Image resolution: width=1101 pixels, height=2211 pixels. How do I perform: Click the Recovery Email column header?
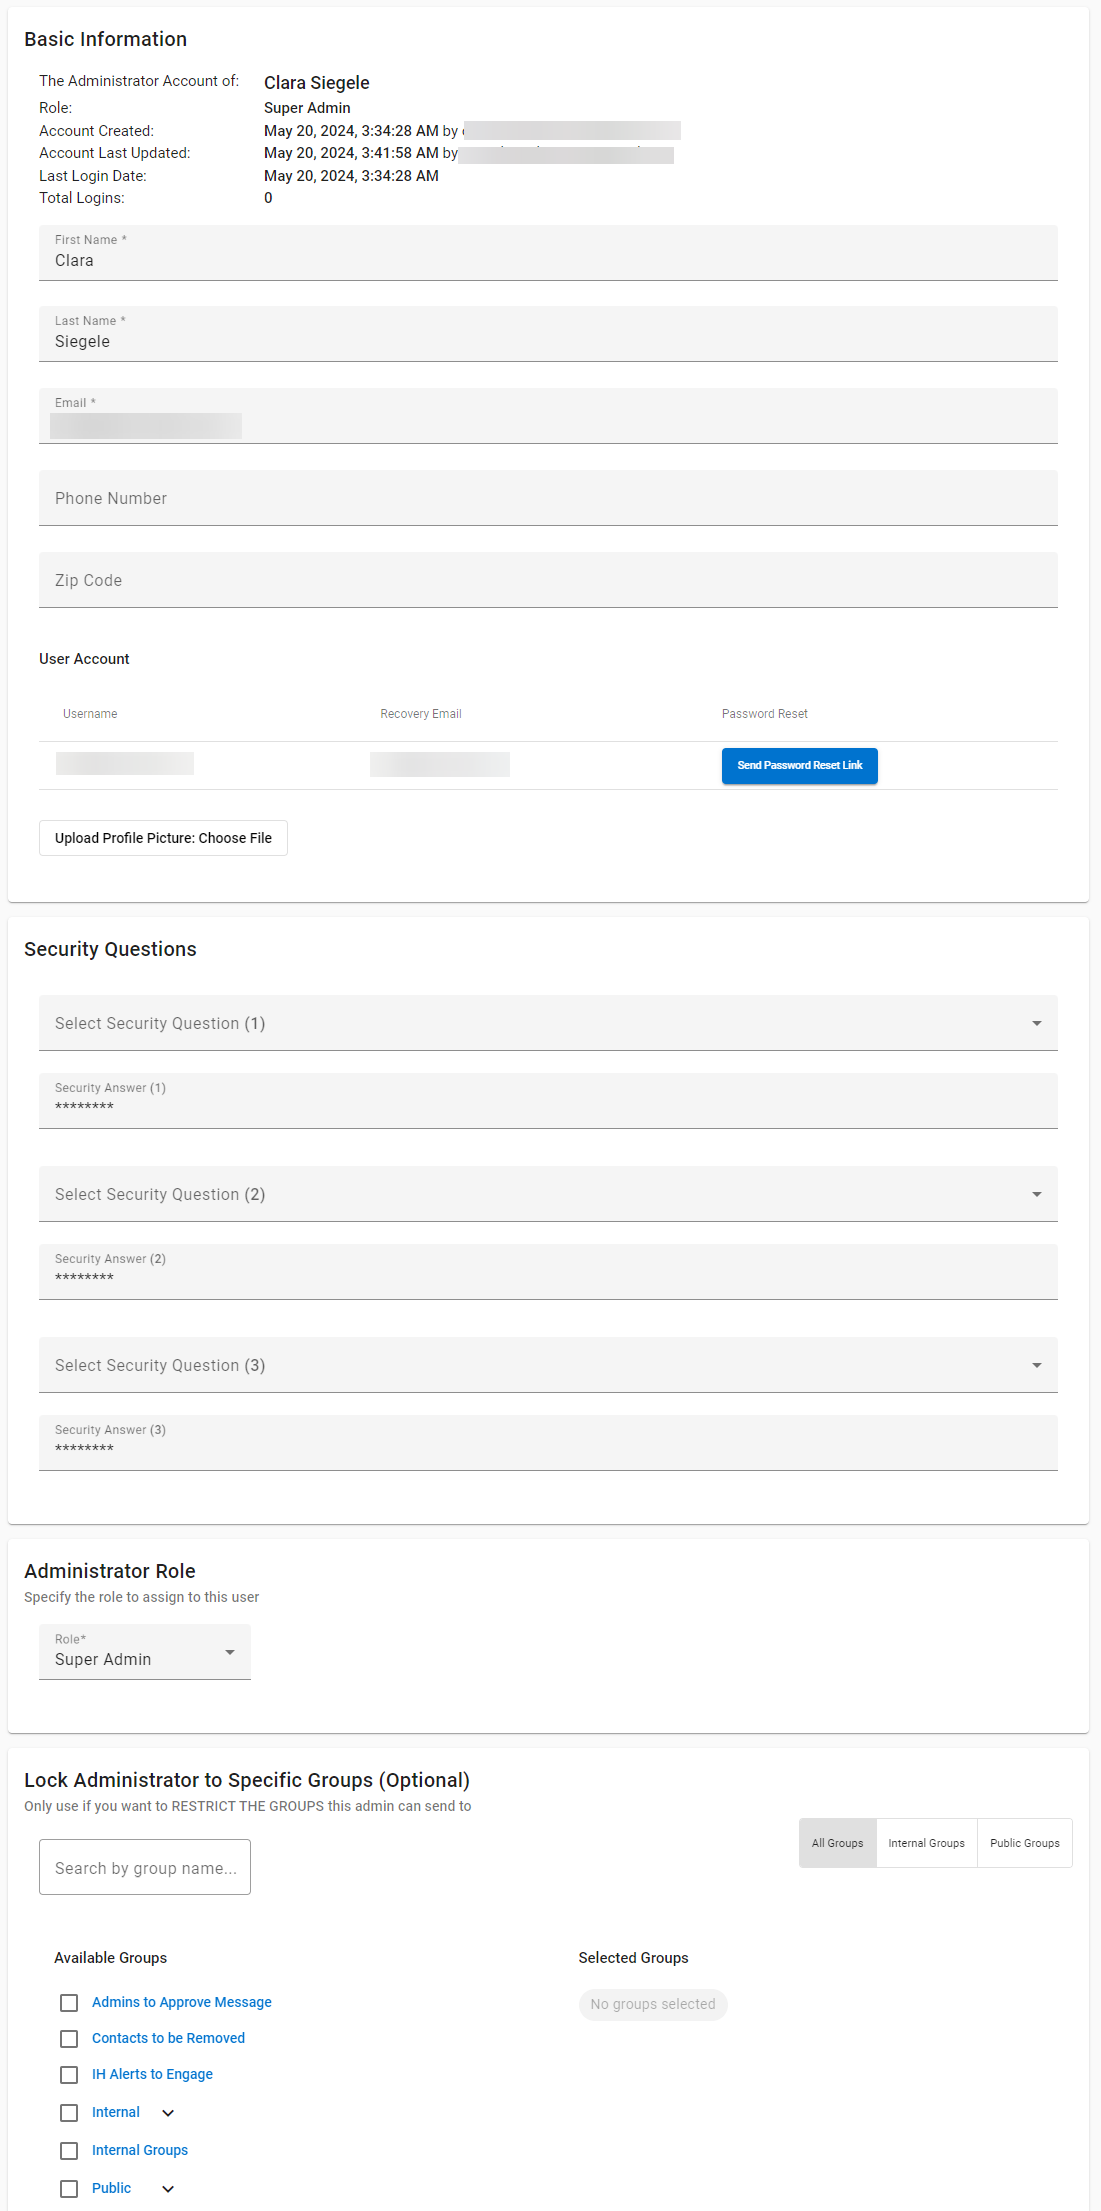click(x=421, y=714)
